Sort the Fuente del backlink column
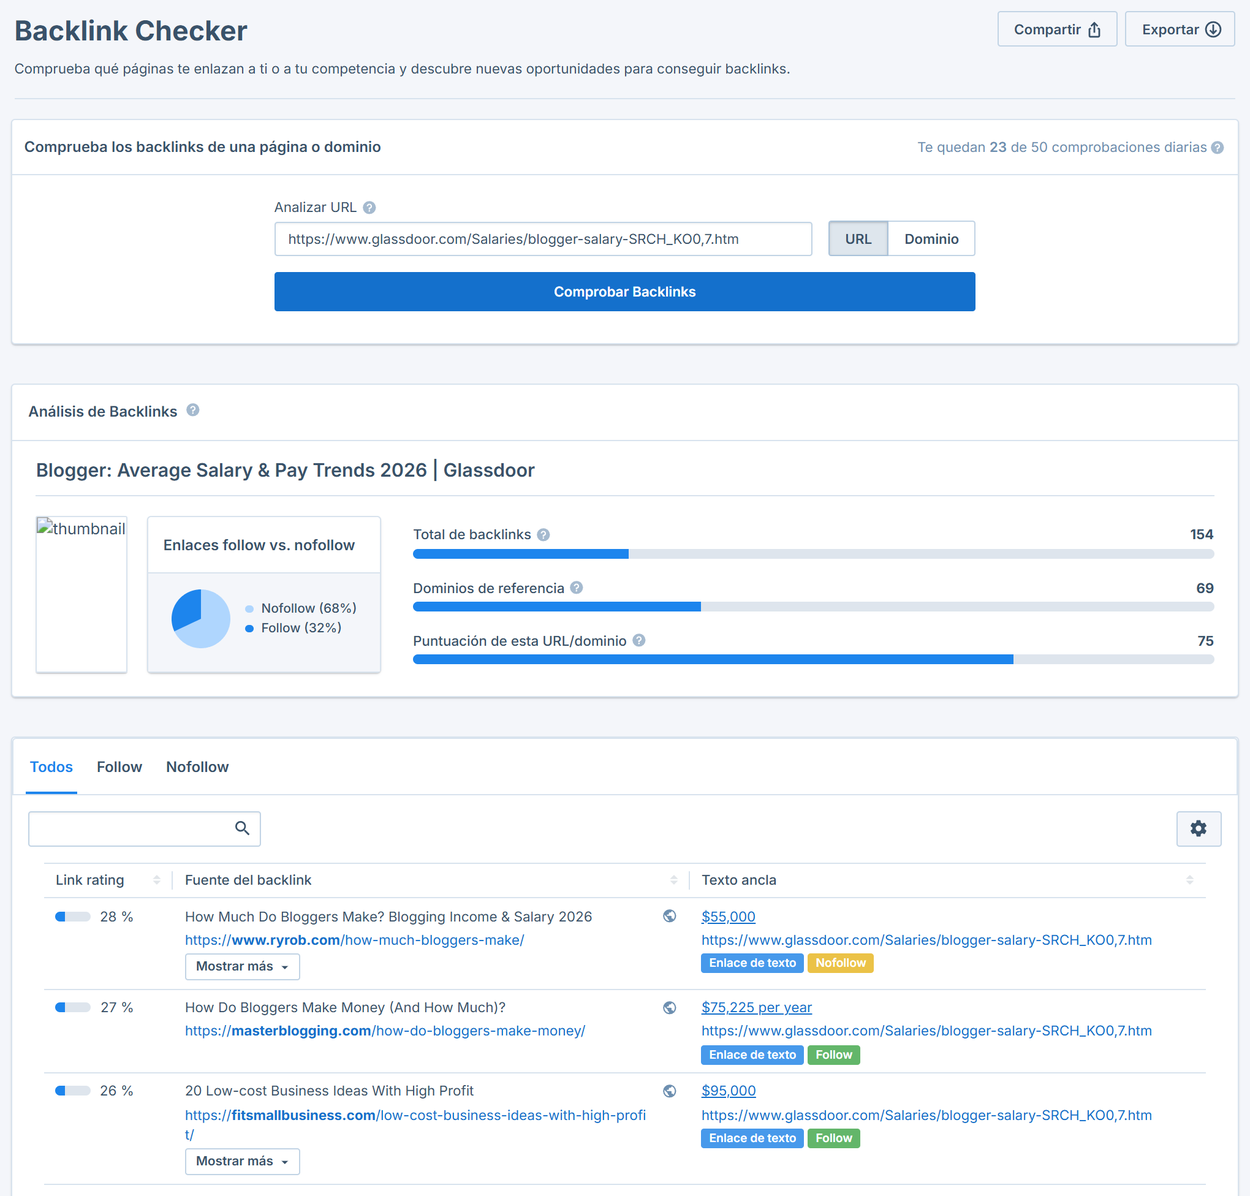The height and width of the screenshot is (1196, 1250). tap(674, 880)
